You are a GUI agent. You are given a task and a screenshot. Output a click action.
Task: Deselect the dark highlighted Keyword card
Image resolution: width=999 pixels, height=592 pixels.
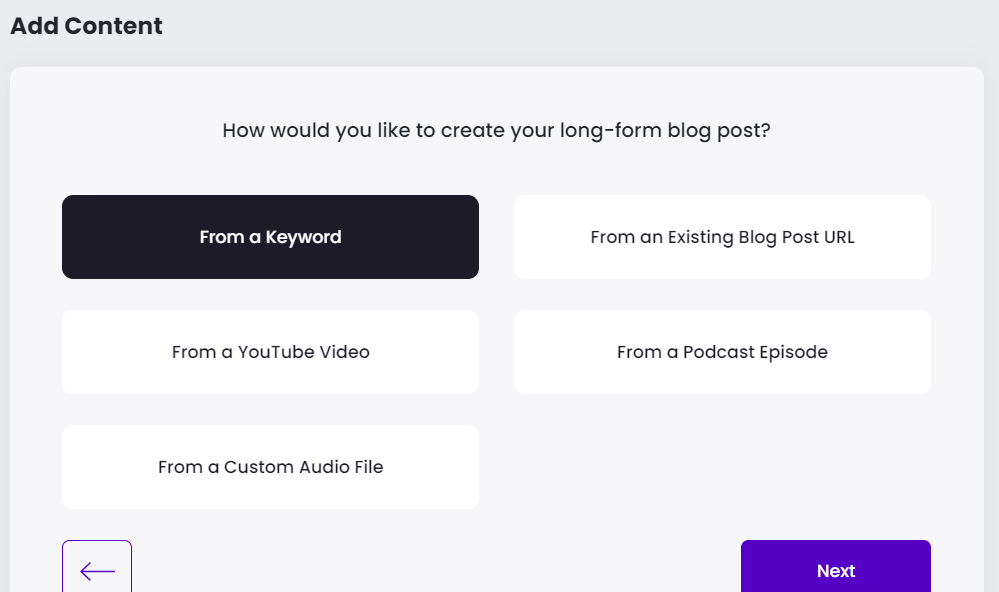(270, 237)
